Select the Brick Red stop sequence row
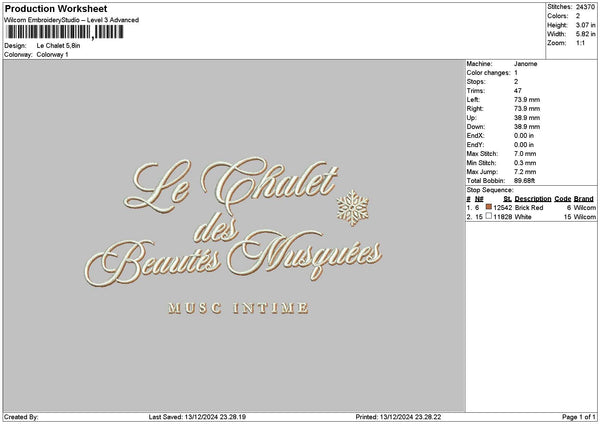The image size is (600, 424). click(x=530, y=207)
